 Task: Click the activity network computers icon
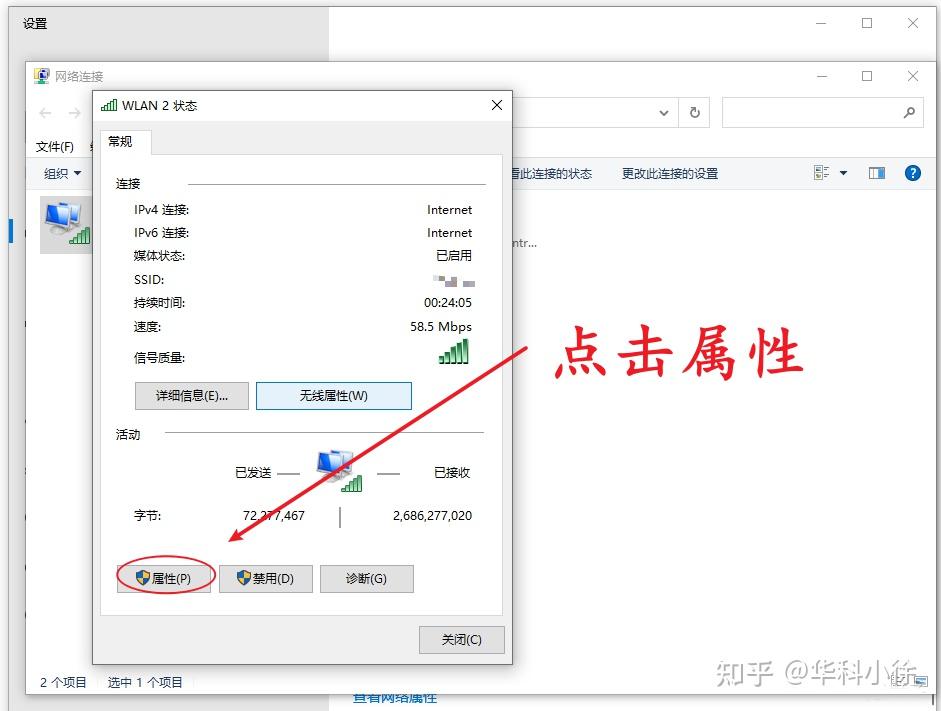[x=338, y=471]
